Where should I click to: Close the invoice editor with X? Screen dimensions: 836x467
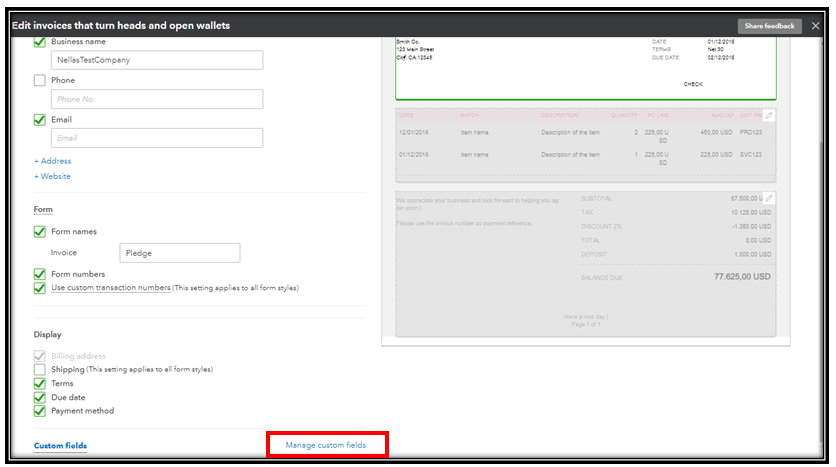[x=816, y=25]
